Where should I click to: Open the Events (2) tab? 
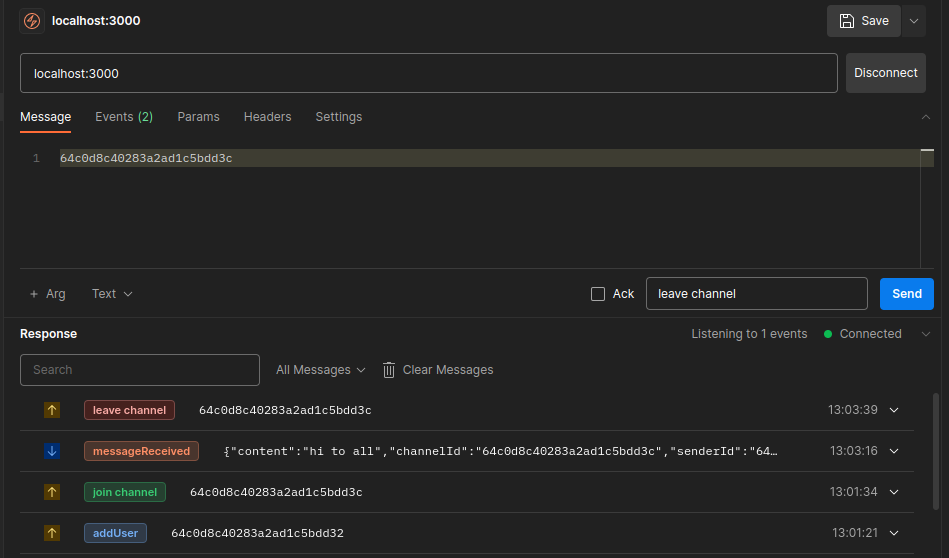[124, 117]
